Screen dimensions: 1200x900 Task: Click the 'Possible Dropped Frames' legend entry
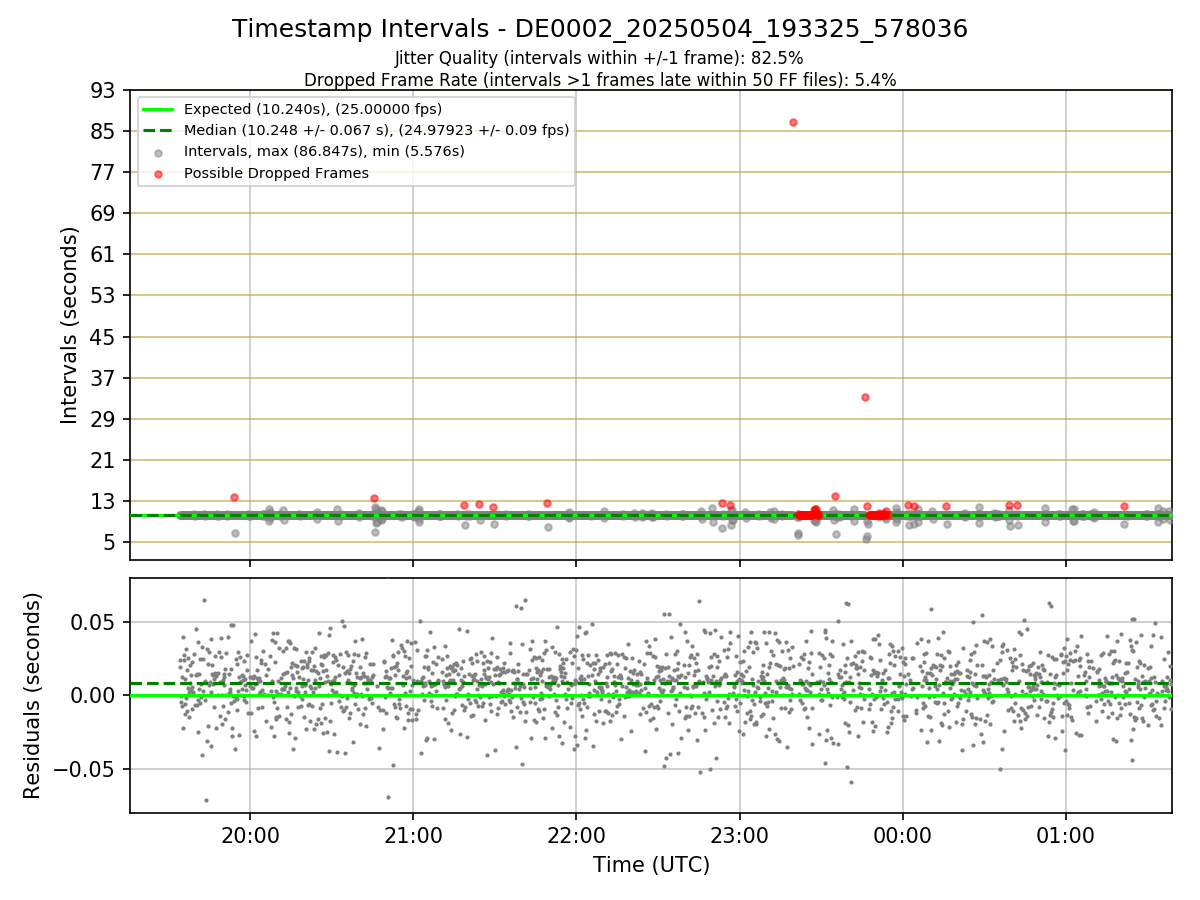(276, 173)
